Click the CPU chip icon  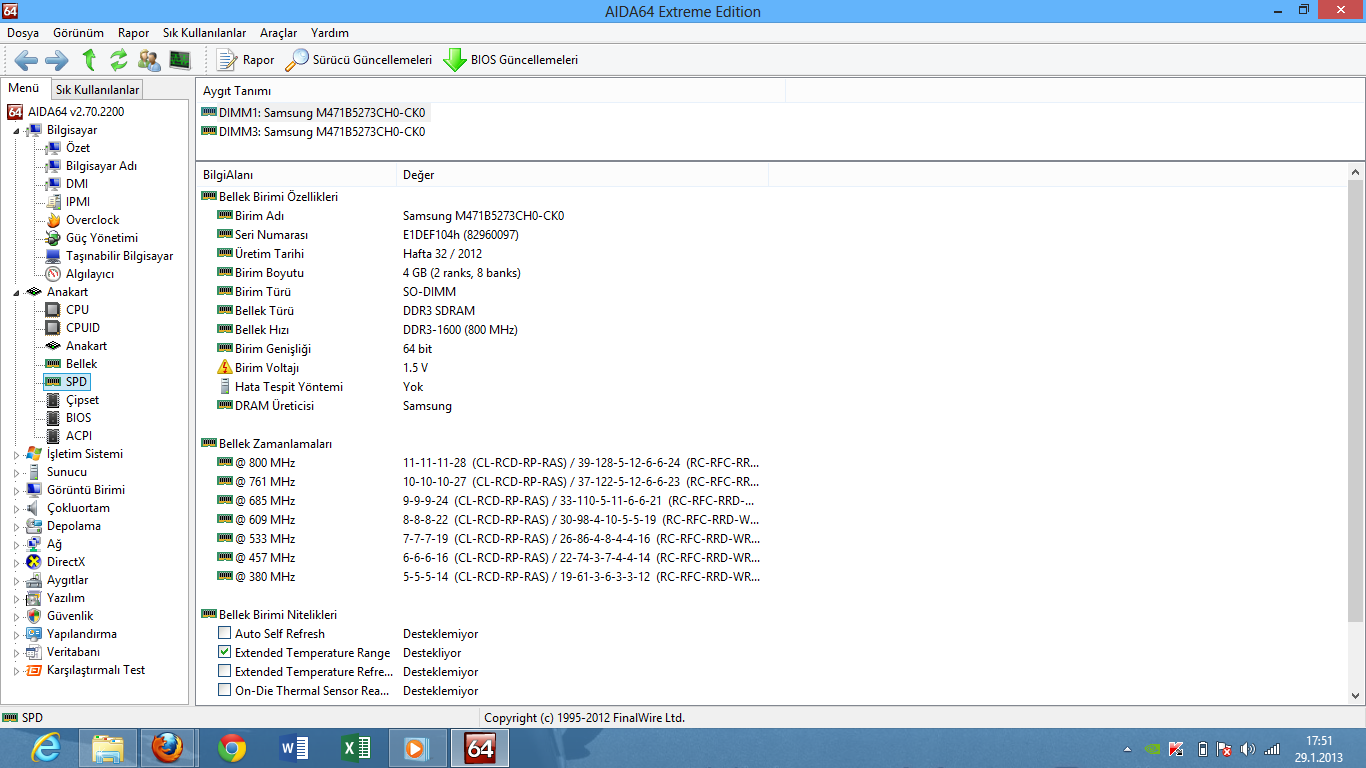click(53, 310)
